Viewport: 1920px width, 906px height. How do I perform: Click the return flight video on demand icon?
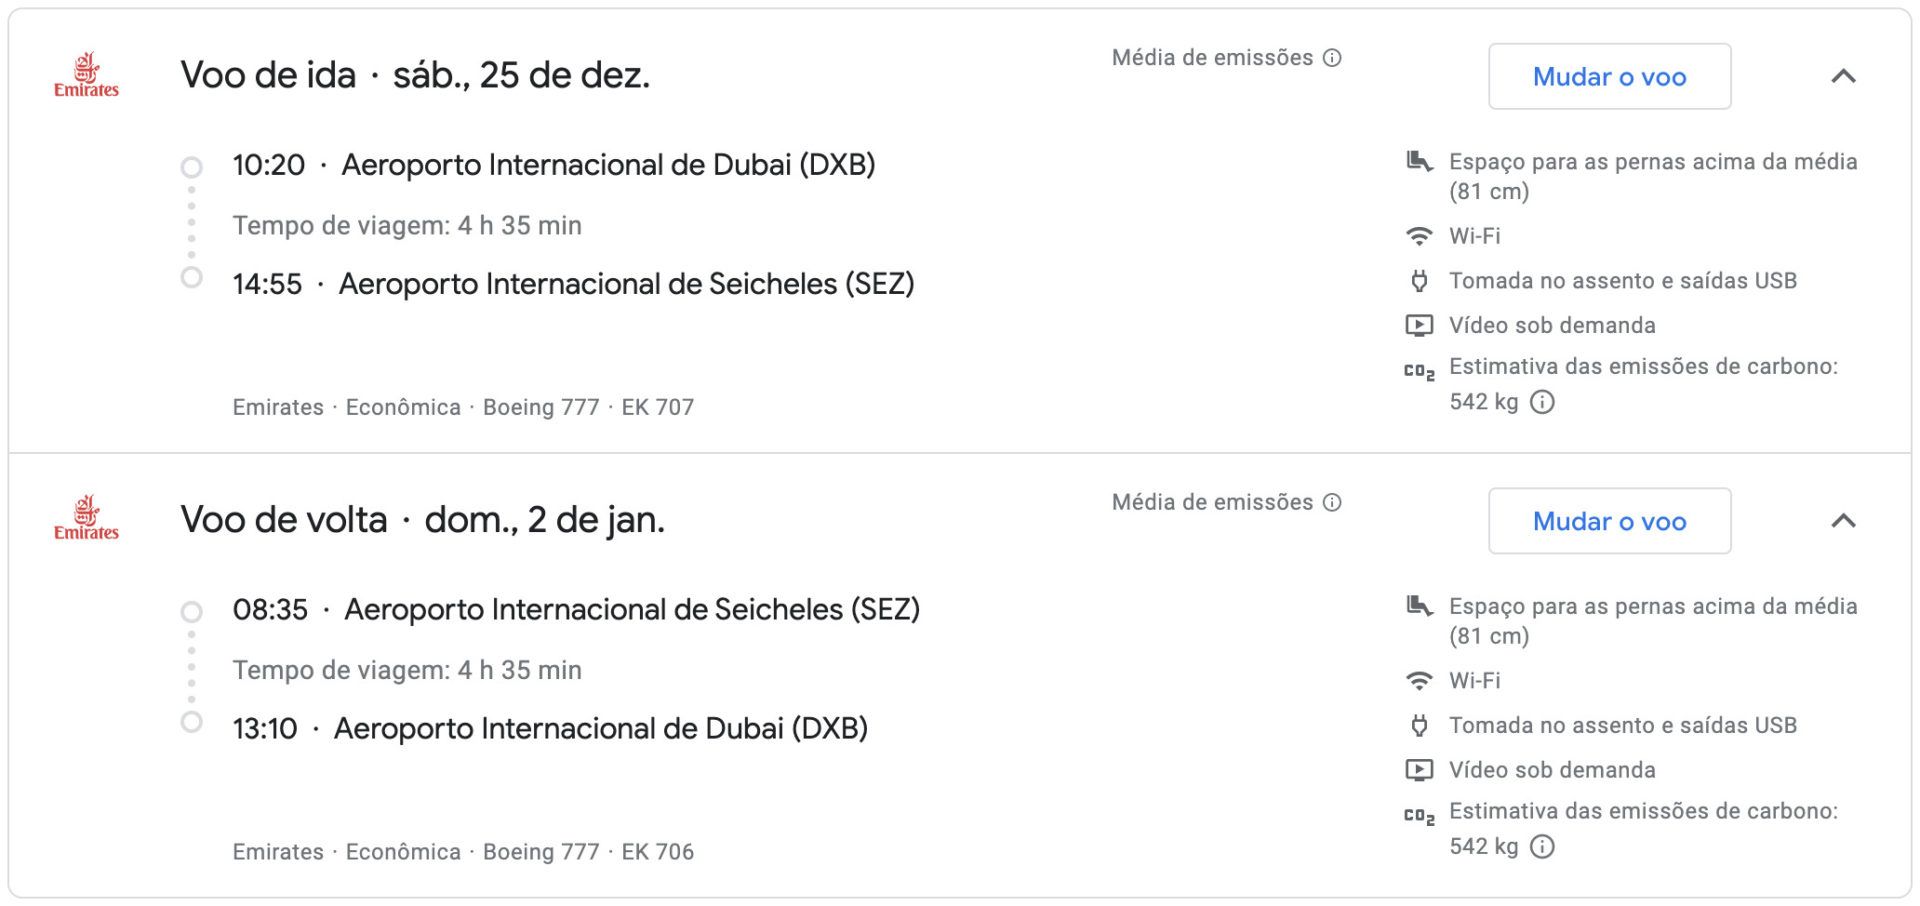click(1419, 770)
